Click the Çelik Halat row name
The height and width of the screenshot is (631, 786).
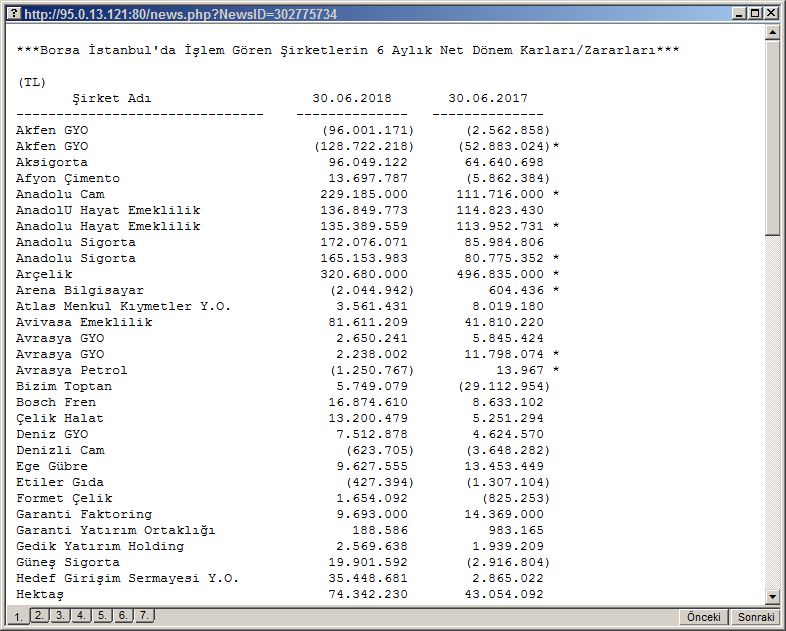click(x=60, y=418)
